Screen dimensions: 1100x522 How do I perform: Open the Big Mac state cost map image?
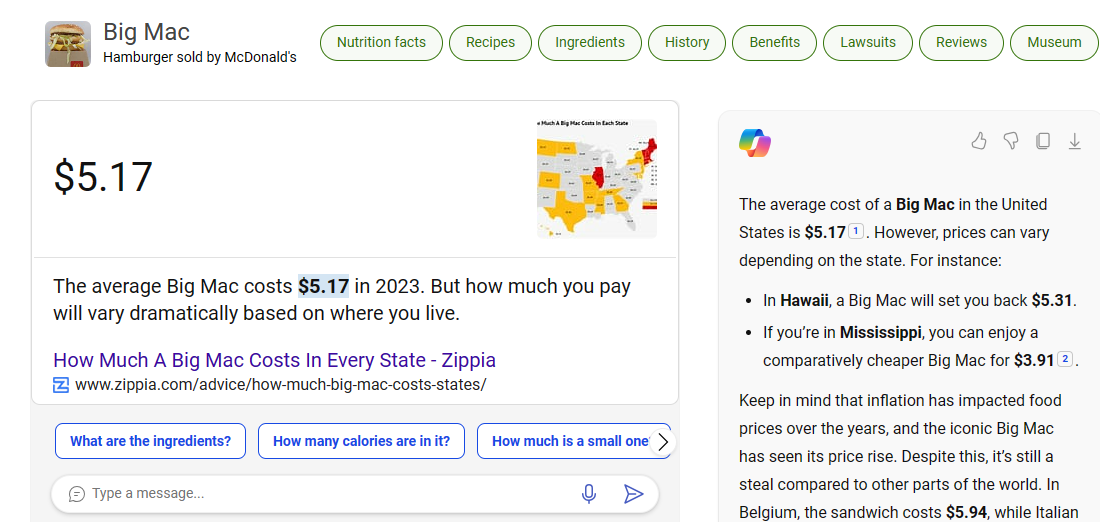click(596, 178)
